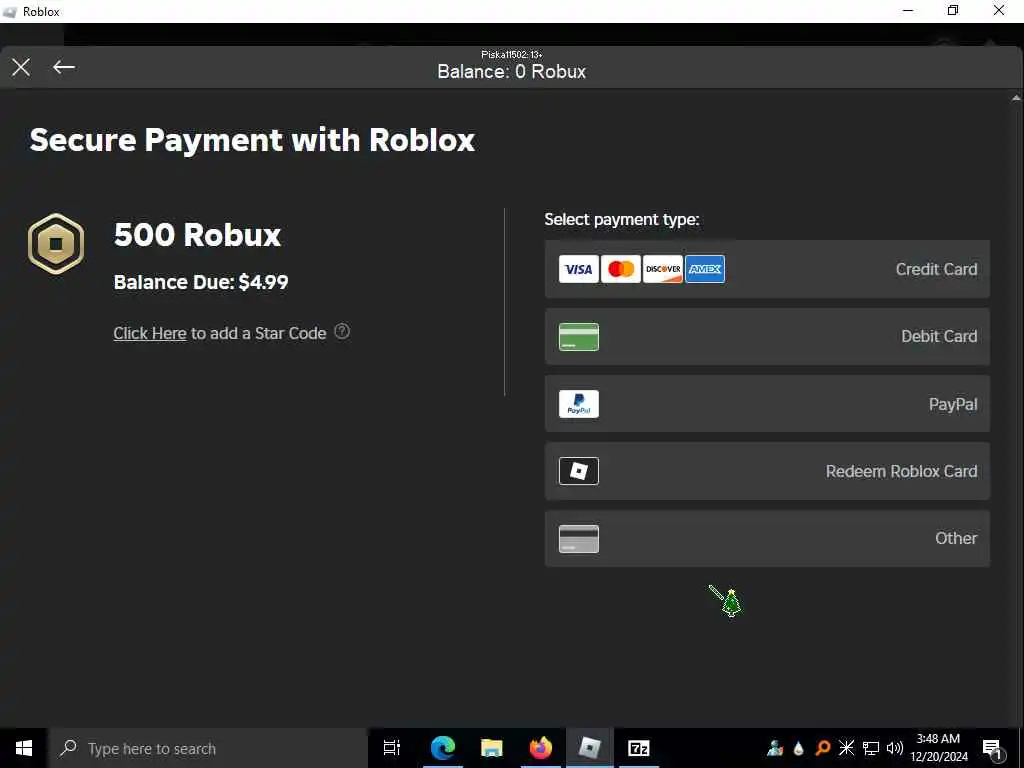Click the PayPal logo icon
Viewport: 1024px width, 768px height.
pos(579,404)
